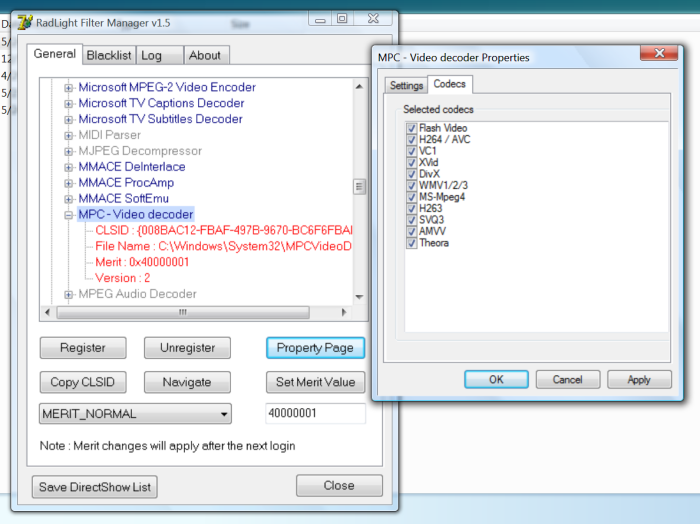Click the Unregister button

(188, 348)
